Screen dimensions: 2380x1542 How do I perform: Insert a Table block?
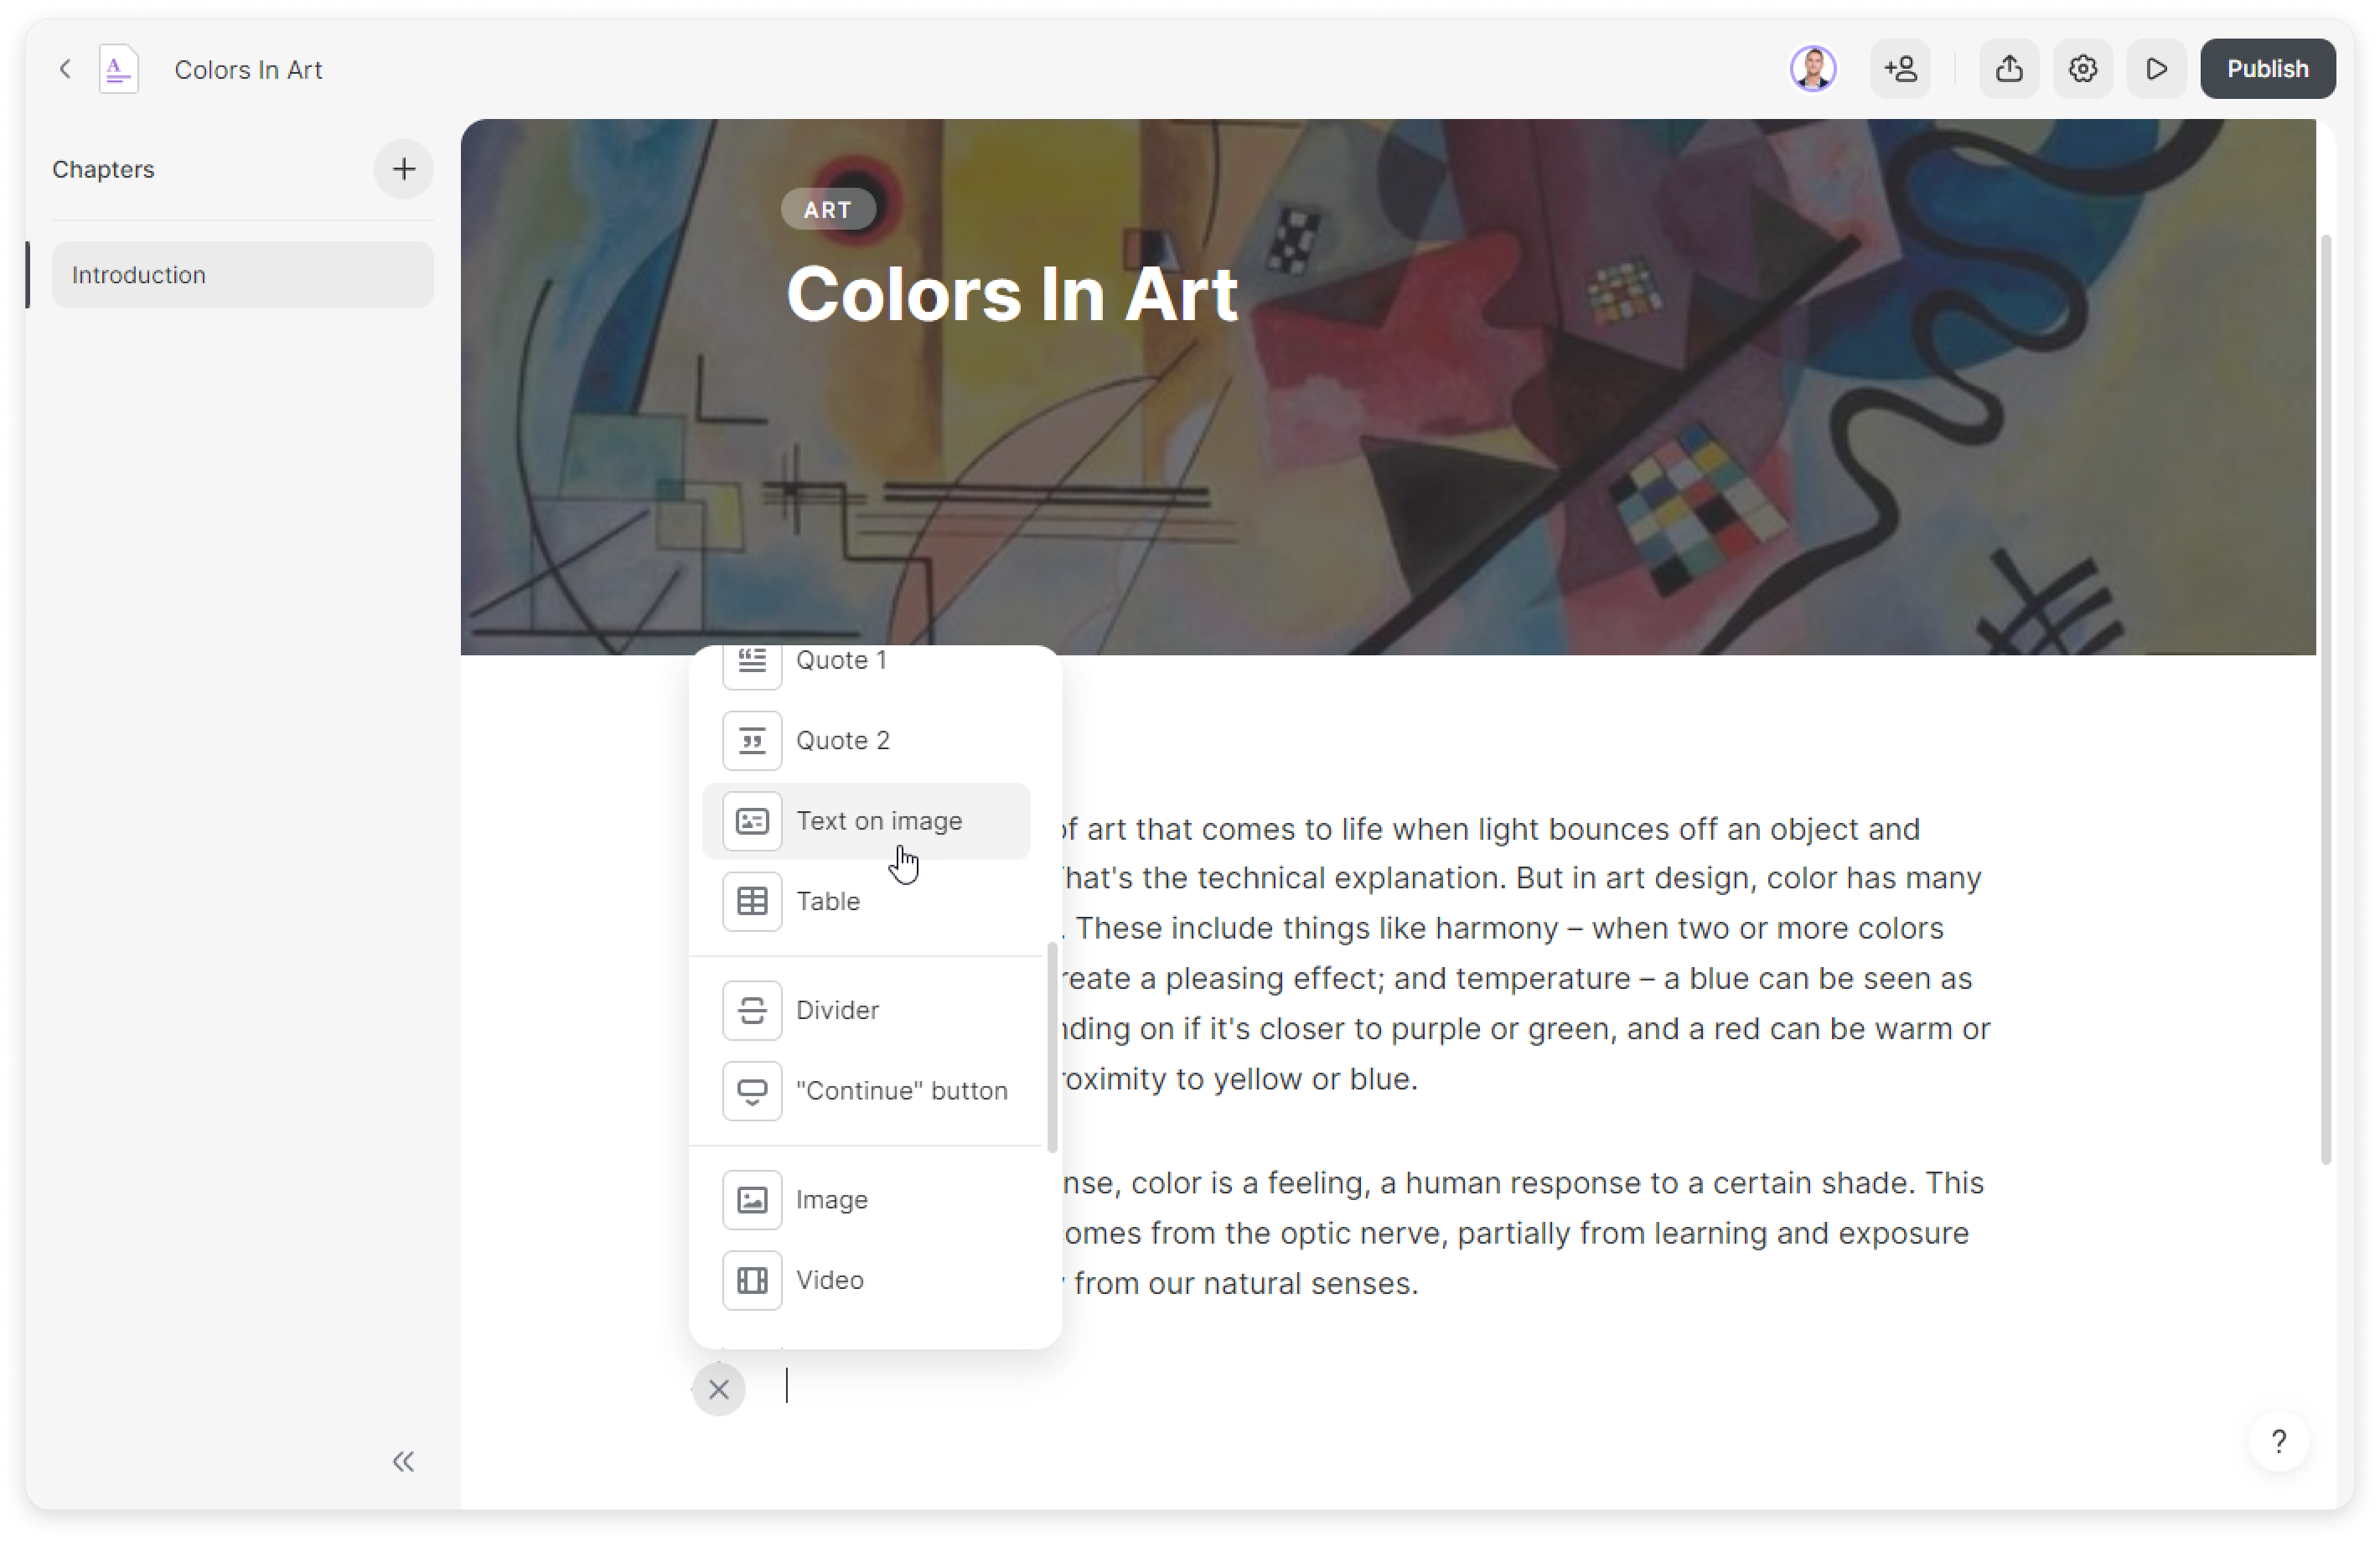[866, 901]
